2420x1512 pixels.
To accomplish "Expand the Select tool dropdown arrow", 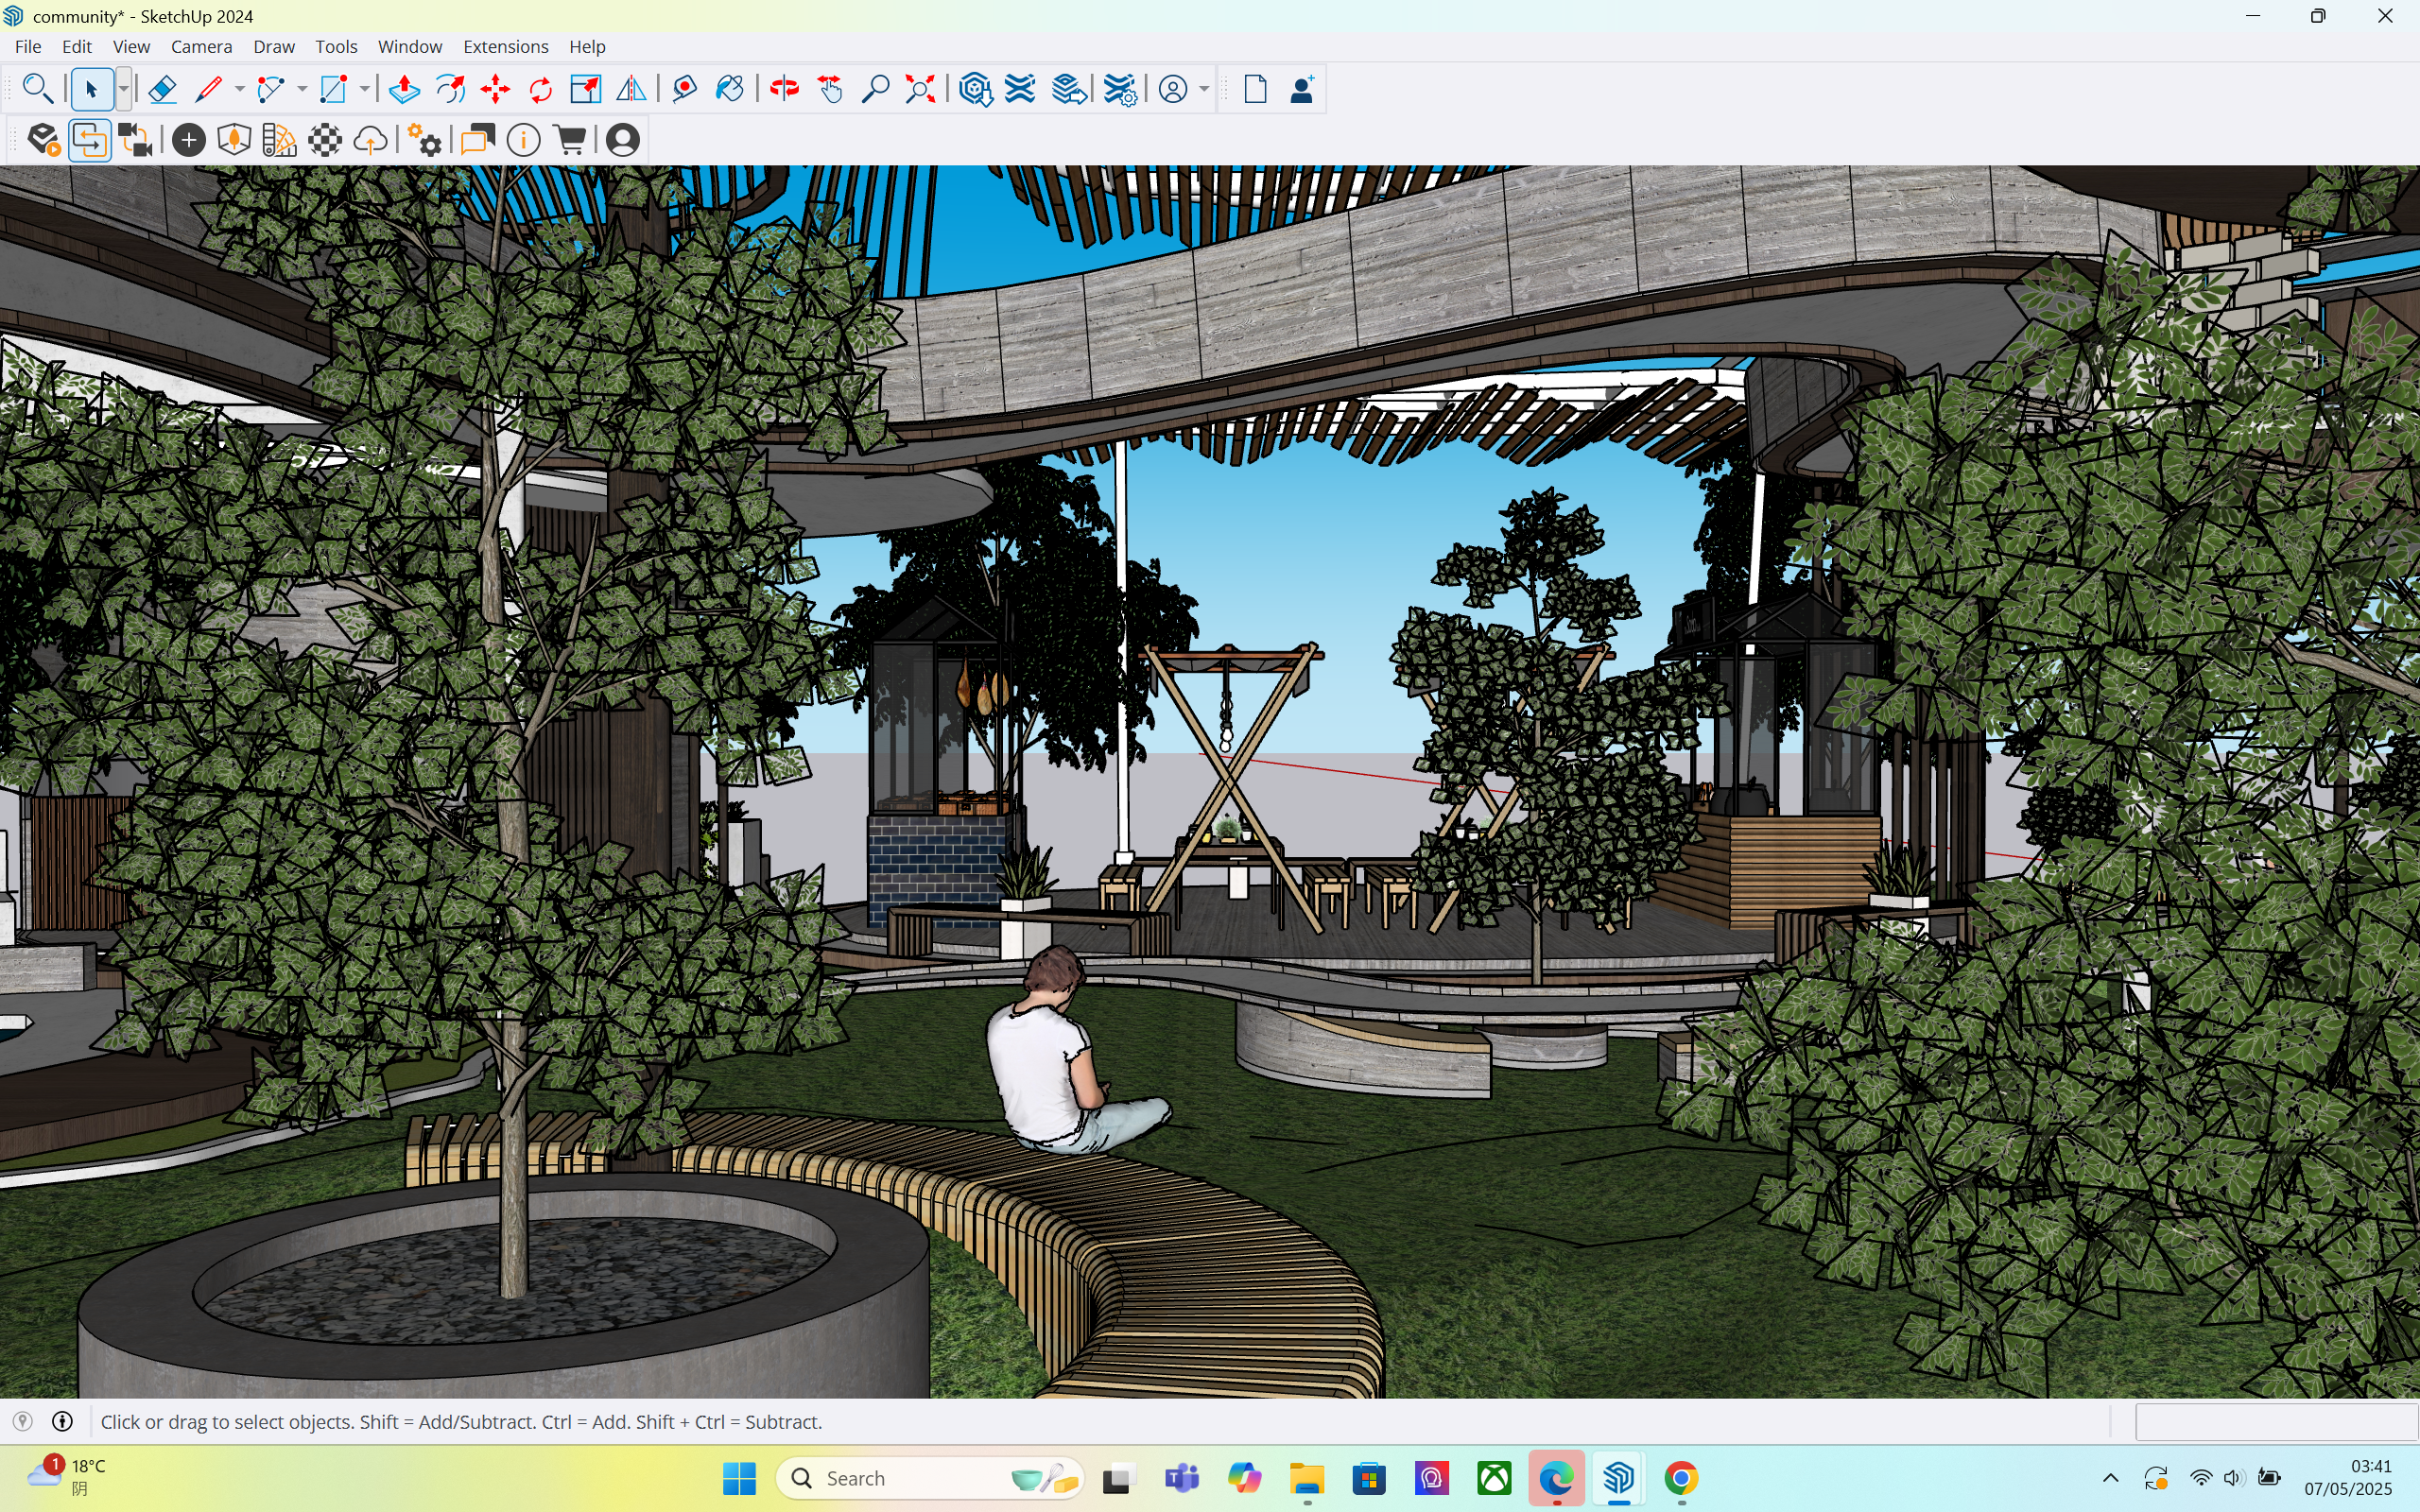I will click(123, 90).
